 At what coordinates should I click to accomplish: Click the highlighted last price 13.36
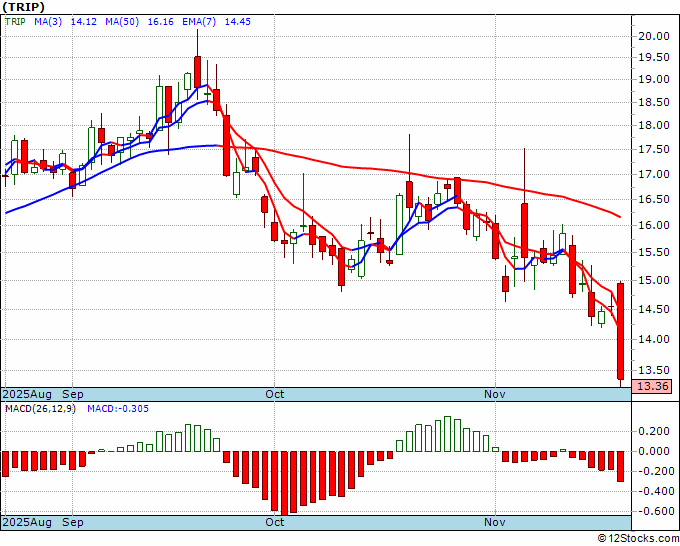coord(652,386)
